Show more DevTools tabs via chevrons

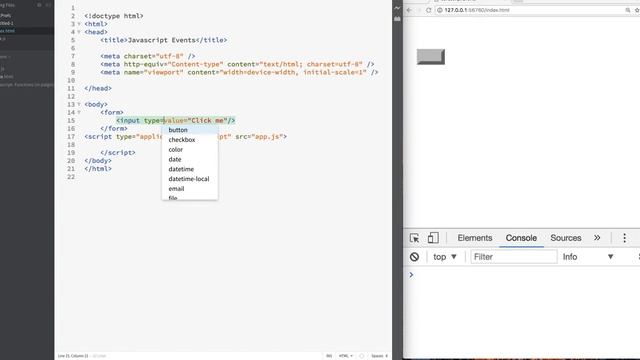click(597, 238)
